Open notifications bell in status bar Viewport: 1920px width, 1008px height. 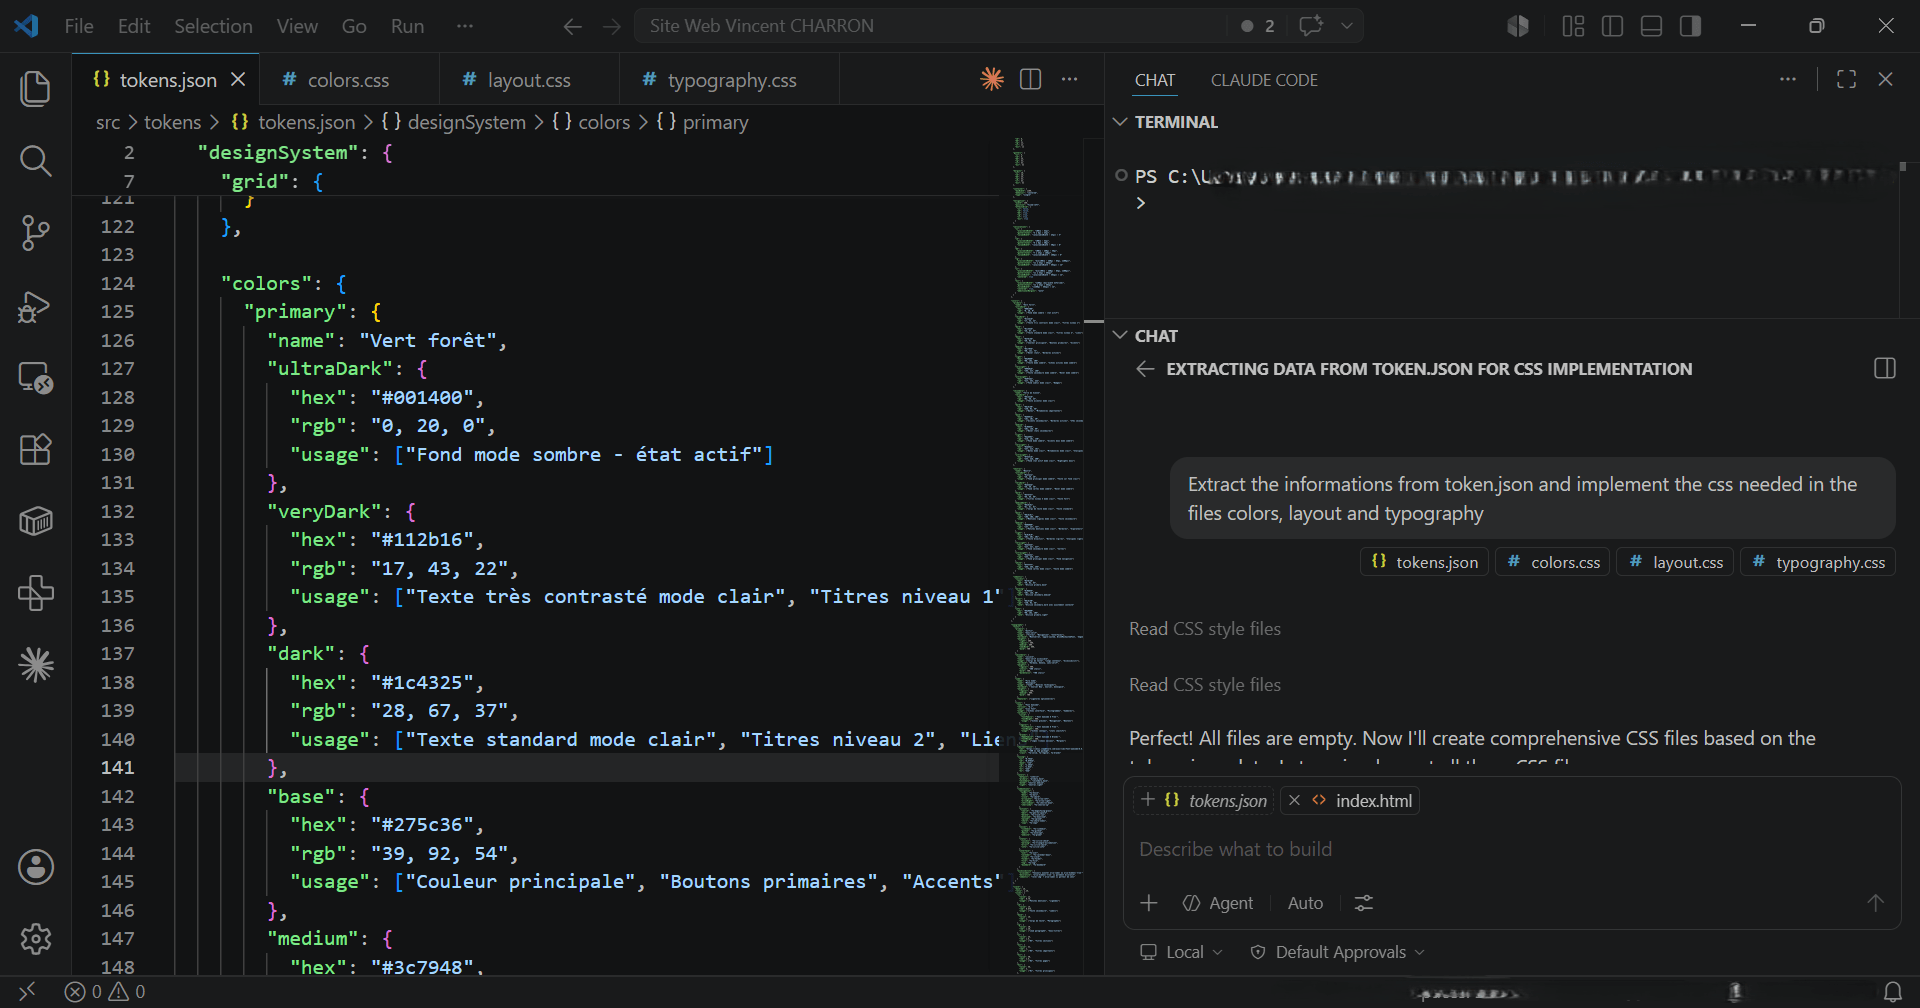coord(1892,992)
